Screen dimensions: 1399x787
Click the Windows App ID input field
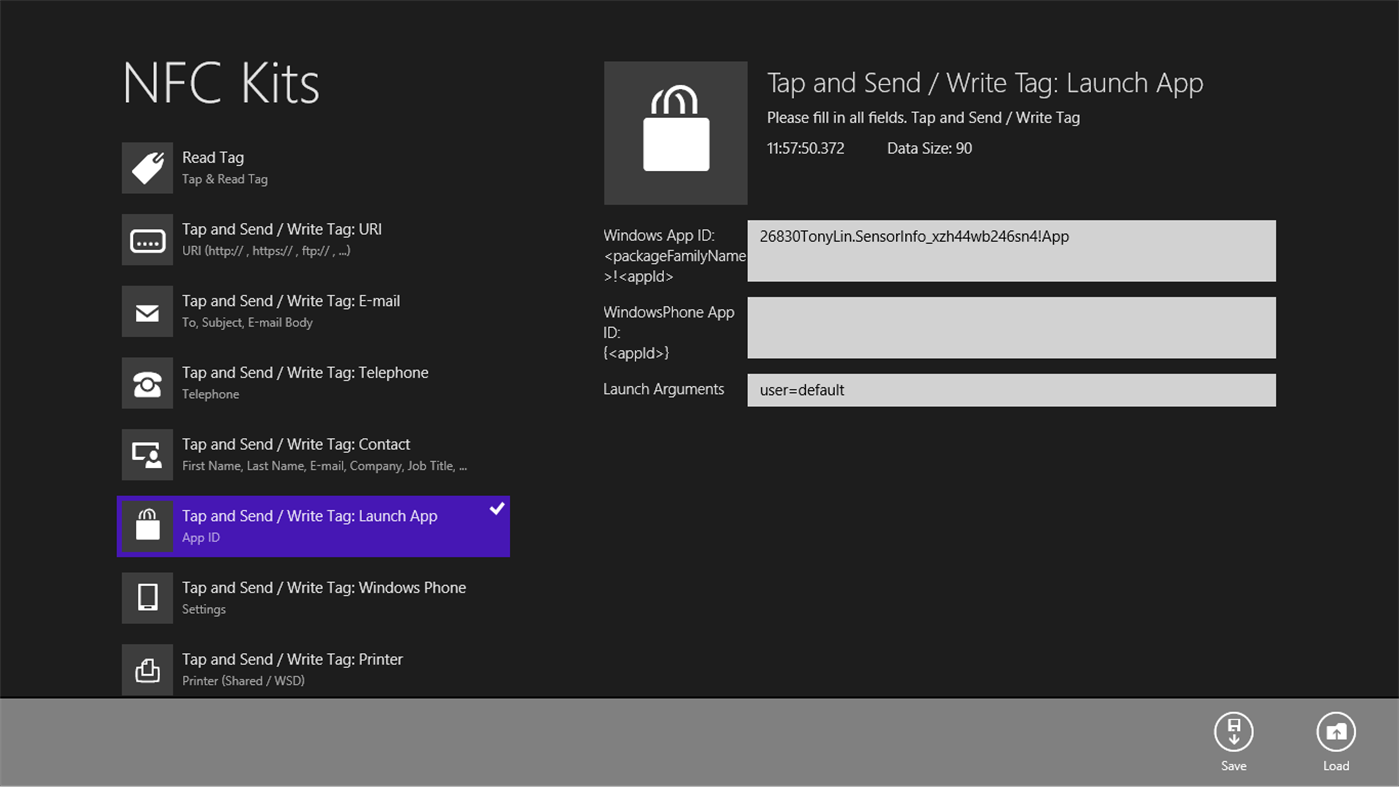click(x=1011, y=250)
